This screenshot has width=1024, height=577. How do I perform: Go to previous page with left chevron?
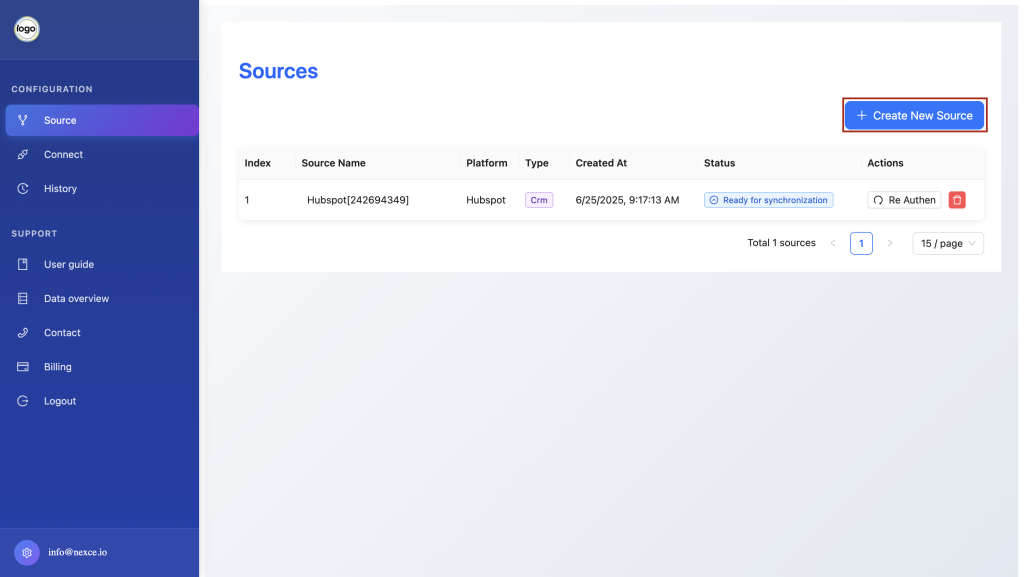tap(833, 243)
